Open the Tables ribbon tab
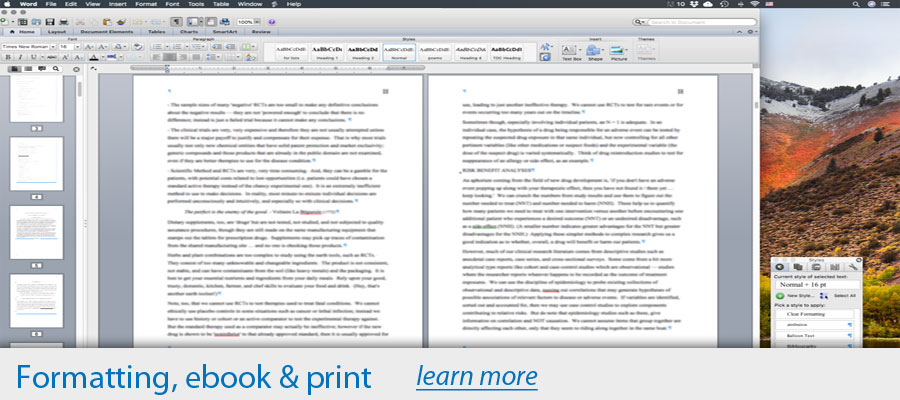 [x=157, y=32]
